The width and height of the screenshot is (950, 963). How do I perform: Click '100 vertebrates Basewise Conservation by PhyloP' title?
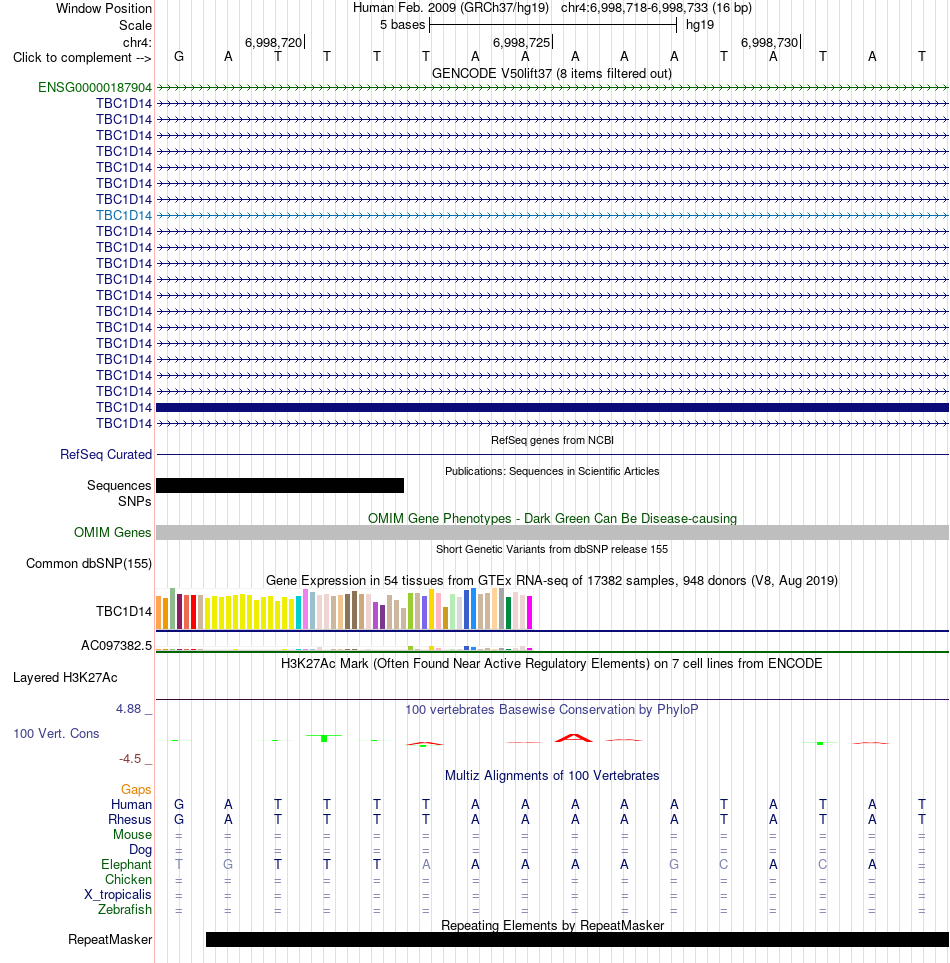(552, 709)
